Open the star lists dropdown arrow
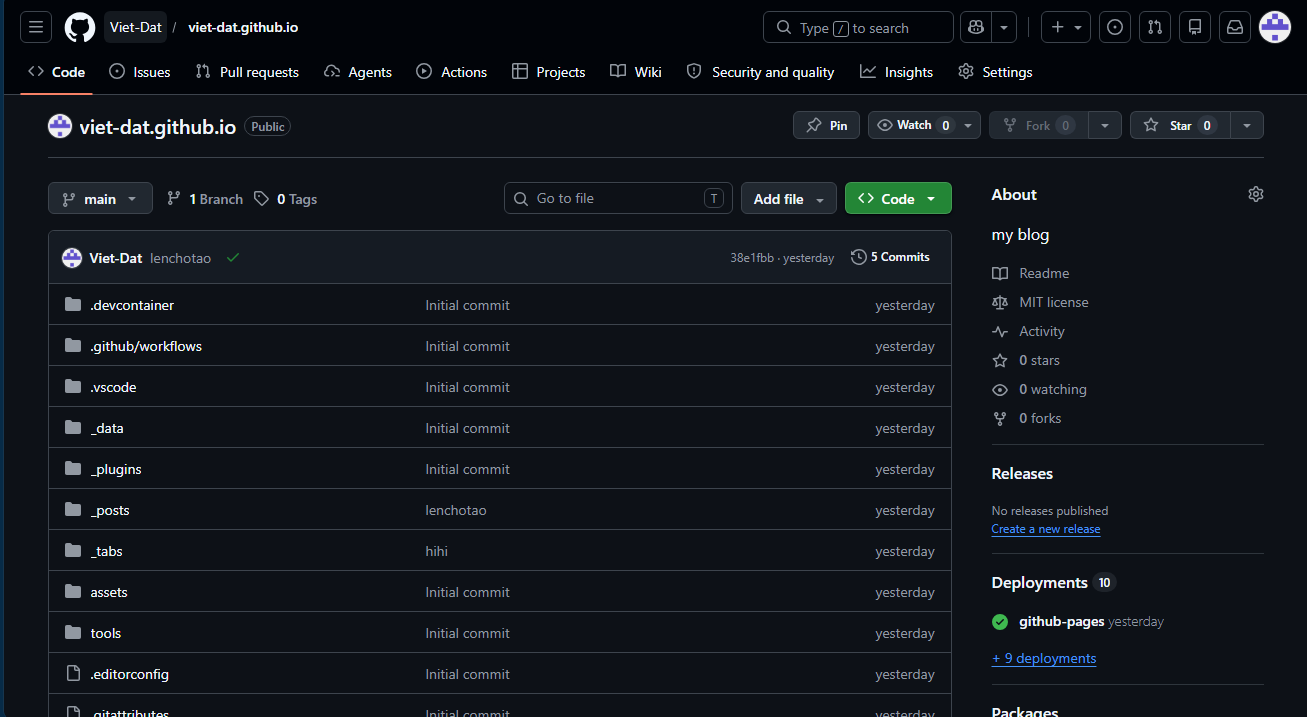 click(1247, 125)
